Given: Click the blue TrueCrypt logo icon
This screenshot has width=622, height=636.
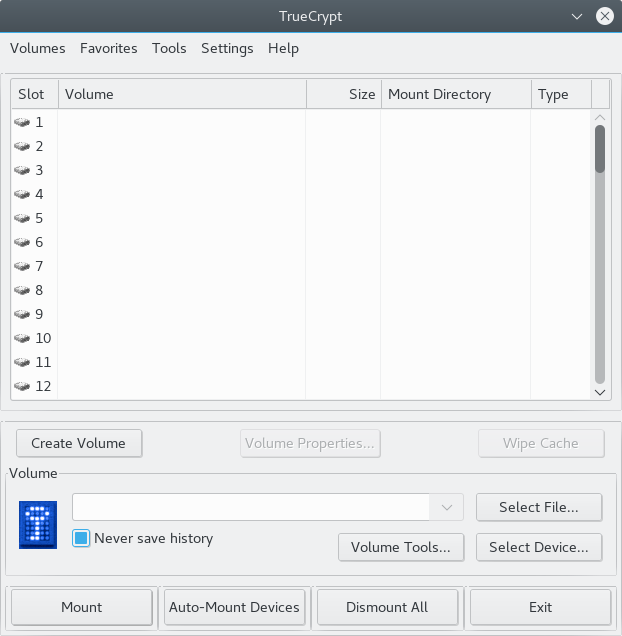Looking at the screenshot, I should pyautogui.click(x=38, y=525).
